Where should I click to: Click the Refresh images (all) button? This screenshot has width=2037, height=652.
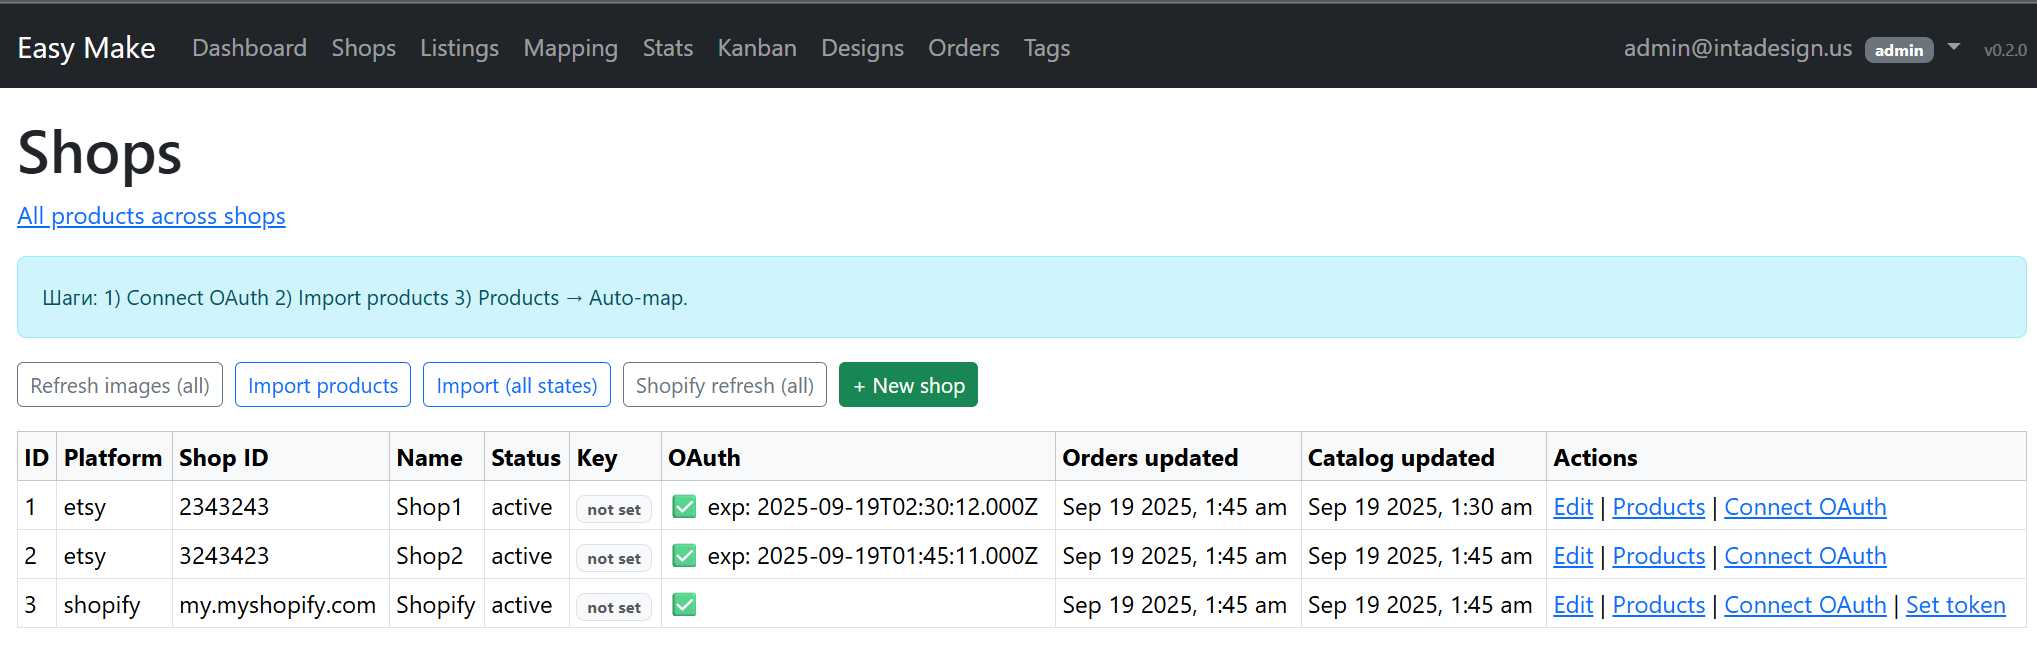tap(120, 385)
